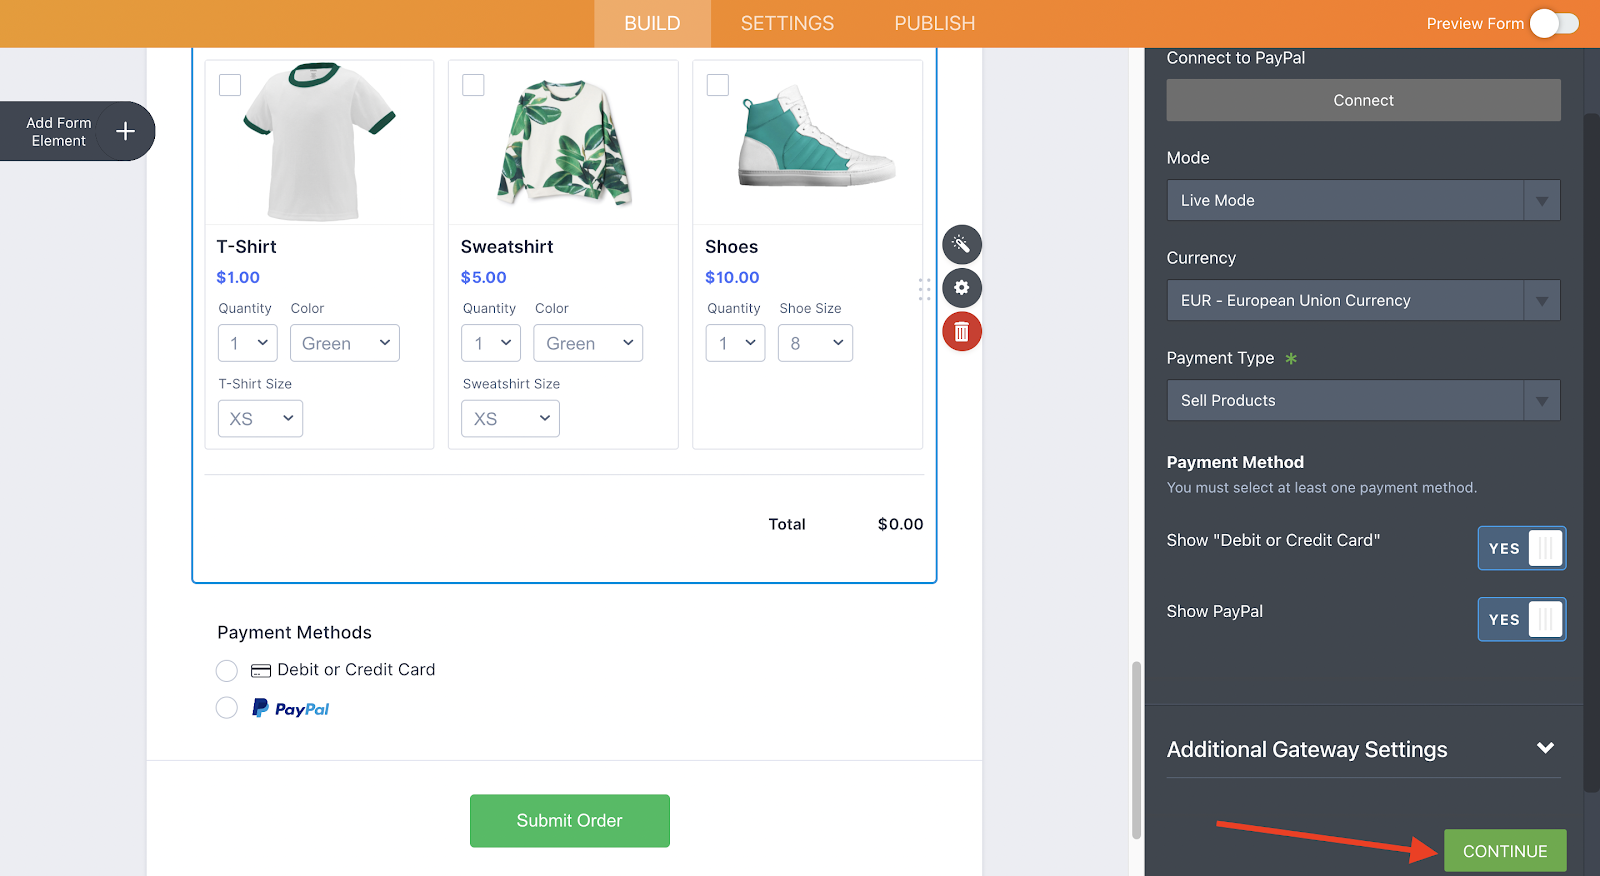
Task: Go to the PUBLISH tab
Action: (x=935, y=23)
